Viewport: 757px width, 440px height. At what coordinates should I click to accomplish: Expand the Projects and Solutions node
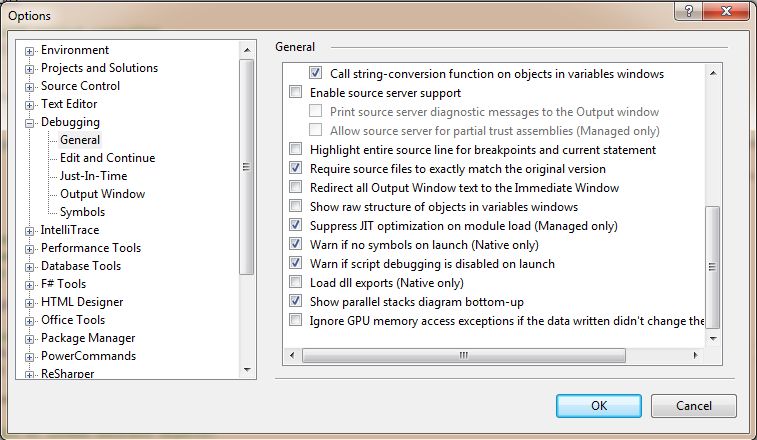tap(29, 69)
